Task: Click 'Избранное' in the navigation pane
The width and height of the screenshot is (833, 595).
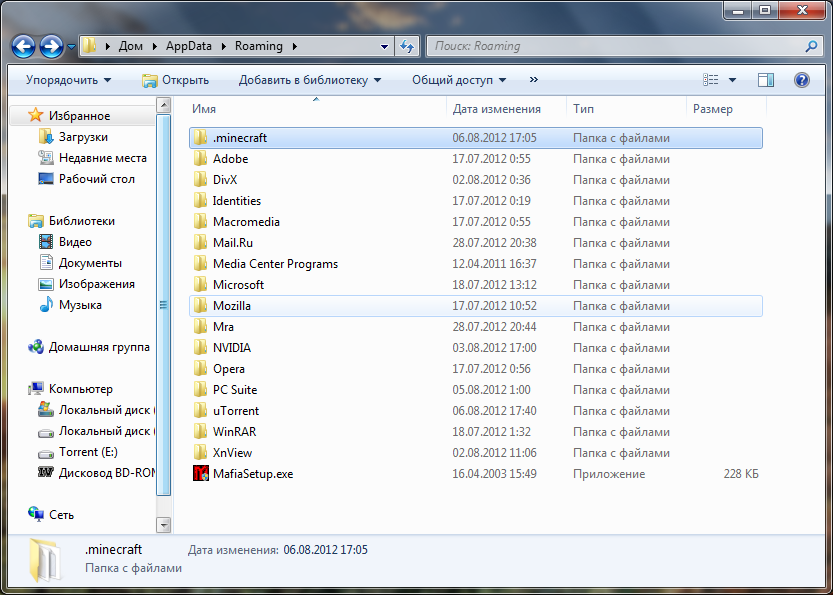Action: point(79,115)
